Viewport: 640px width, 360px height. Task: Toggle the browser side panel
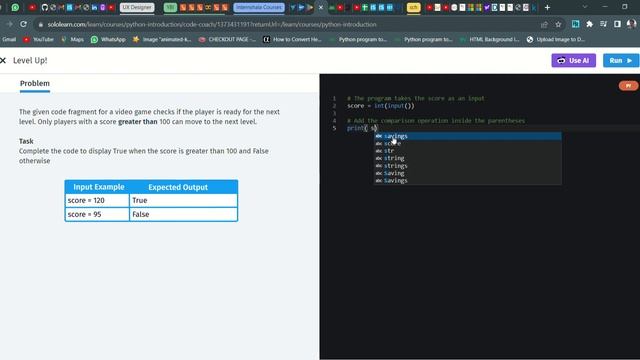tap(617, 24)
